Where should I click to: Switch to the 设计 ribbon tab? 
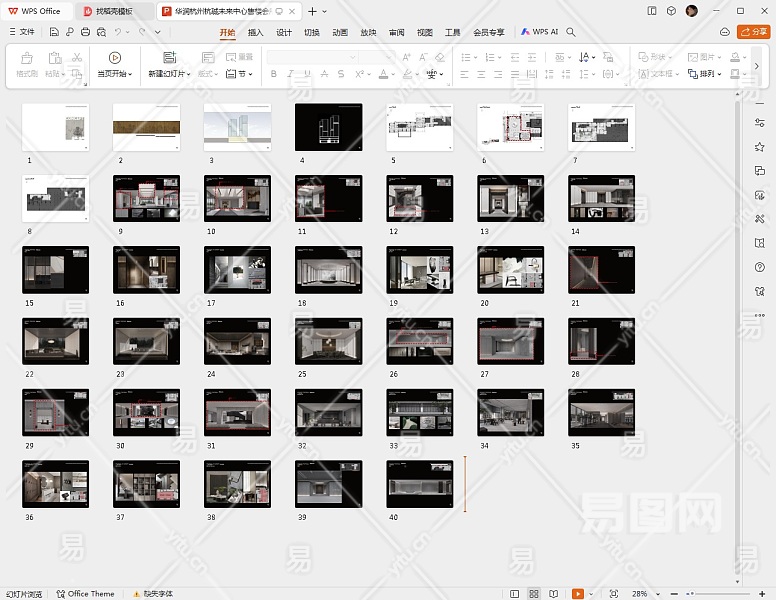coord(284,32)
